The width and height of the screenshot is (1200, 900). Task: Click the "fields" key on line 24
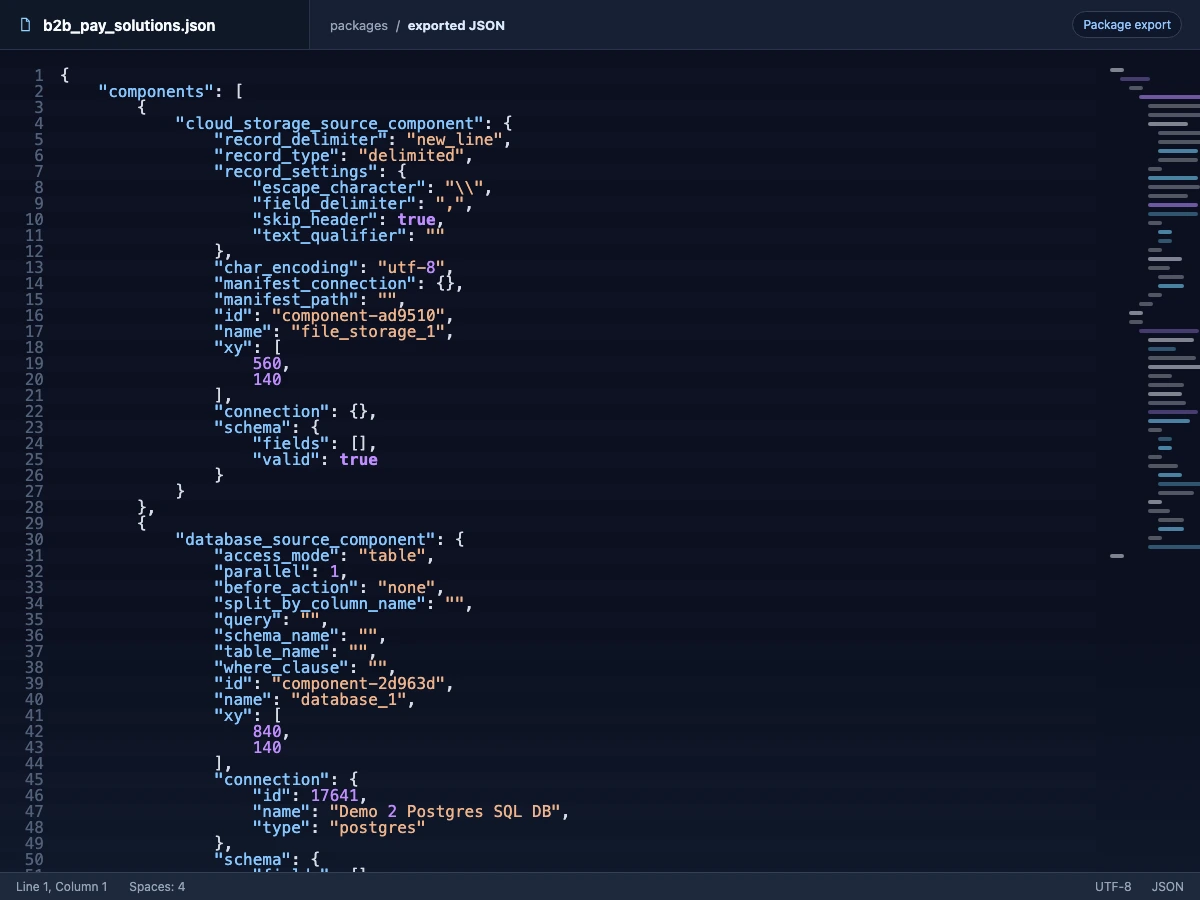click(291, 443)
